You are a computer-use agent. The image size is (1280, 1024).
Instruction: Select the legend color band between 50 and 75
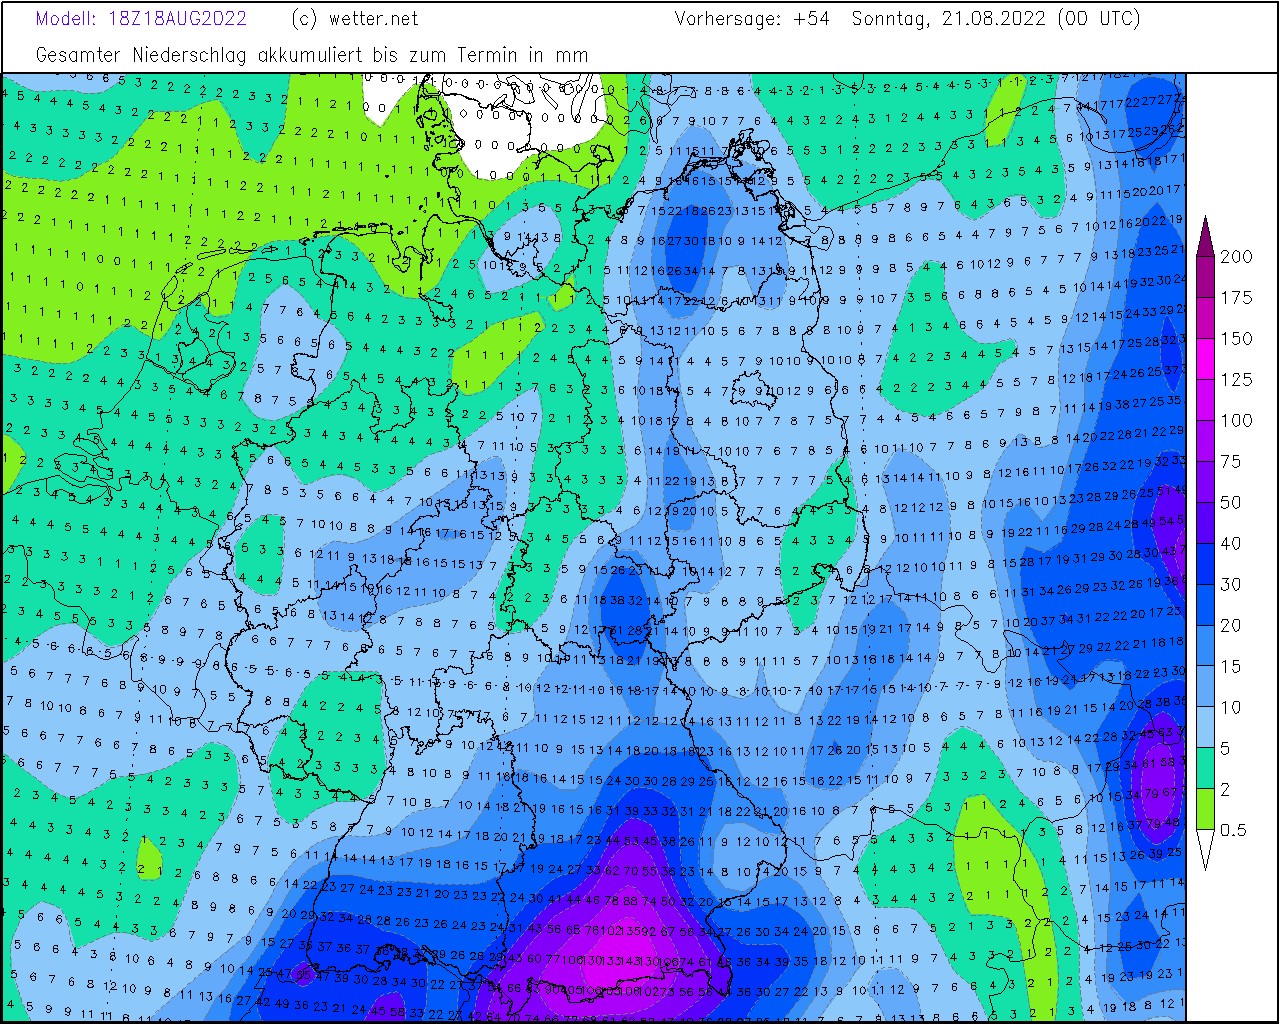(1205, 482)
